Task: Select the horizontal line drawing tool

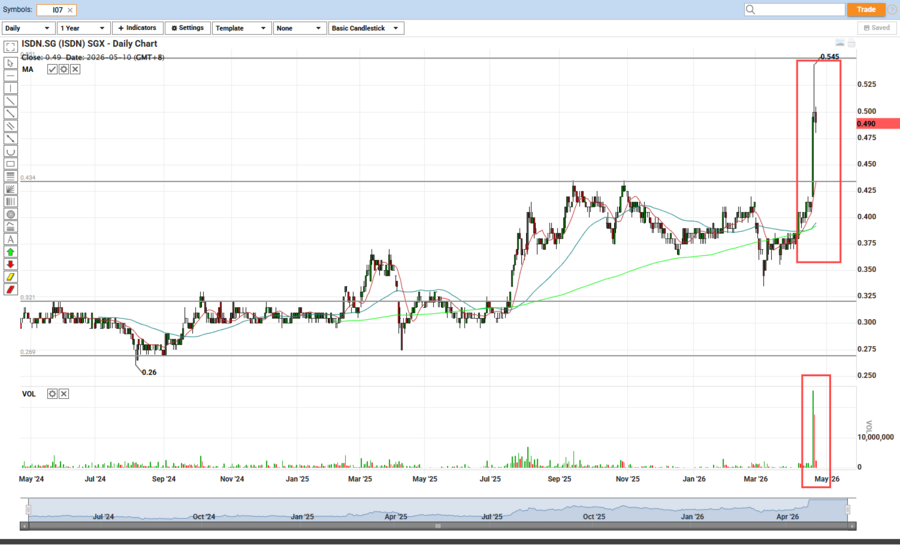Action: tap(10, 75)
